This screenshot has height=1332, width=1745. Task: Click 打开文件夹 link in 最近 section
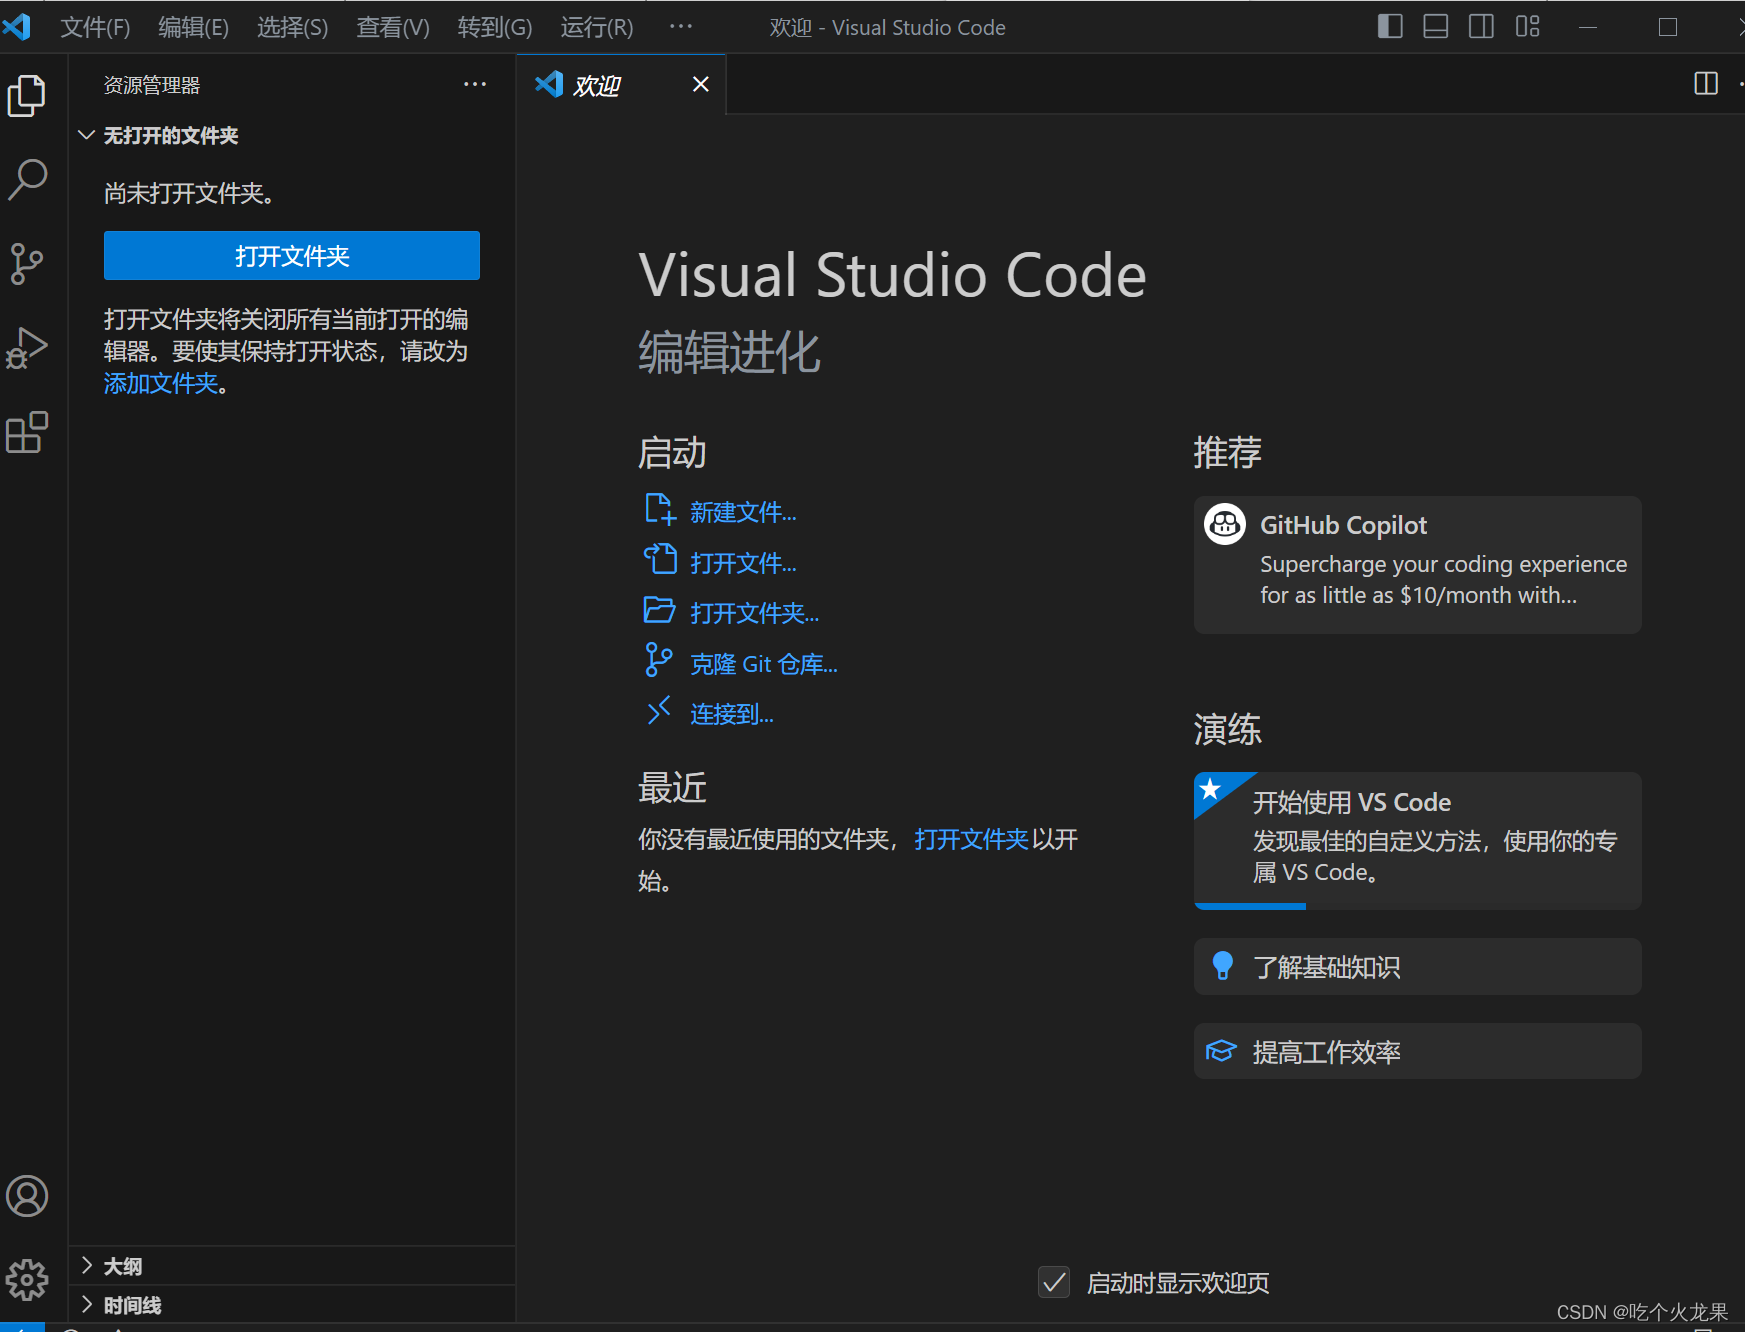coord(971,839)
